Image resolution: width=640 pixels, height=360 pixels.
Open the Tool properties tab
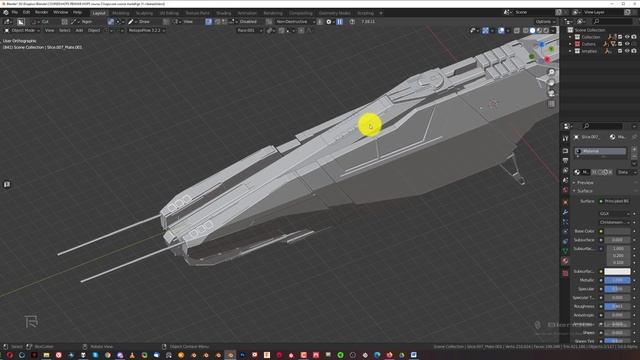click(x=565, y=139)
